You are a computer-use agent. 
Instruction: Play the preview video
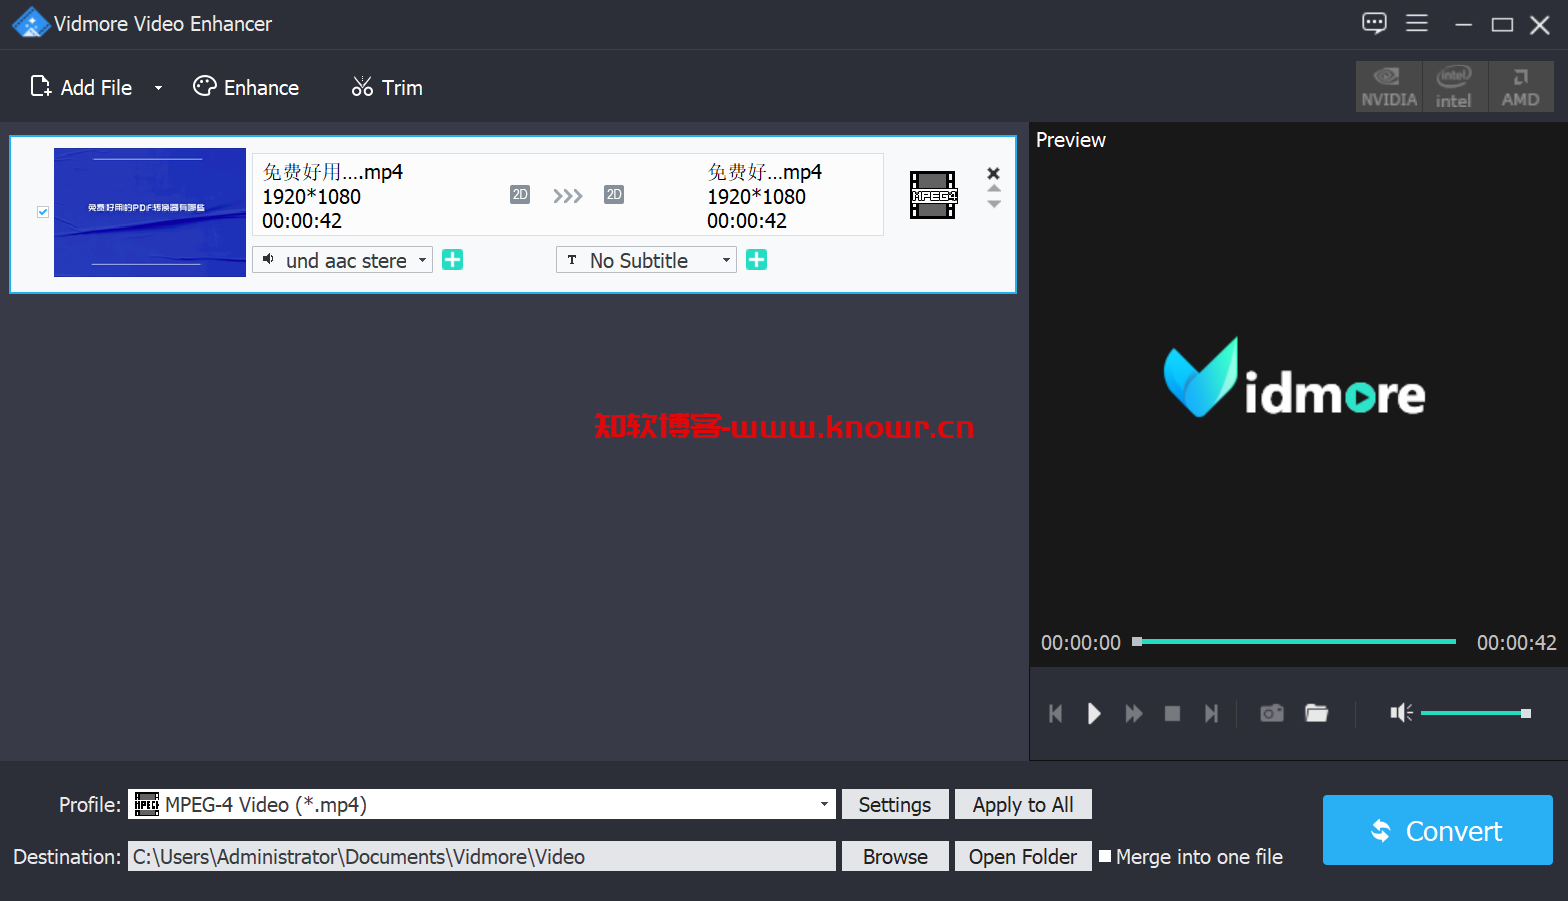pyautogui.click(x=1094, y=713)
